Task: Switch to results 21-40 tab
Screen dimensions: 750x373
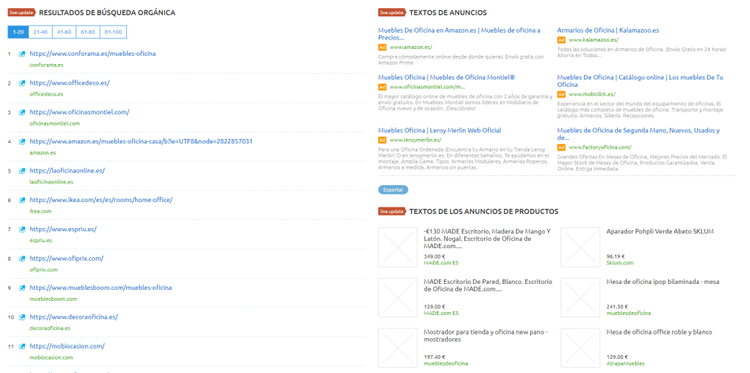Action: coord(41,32)
